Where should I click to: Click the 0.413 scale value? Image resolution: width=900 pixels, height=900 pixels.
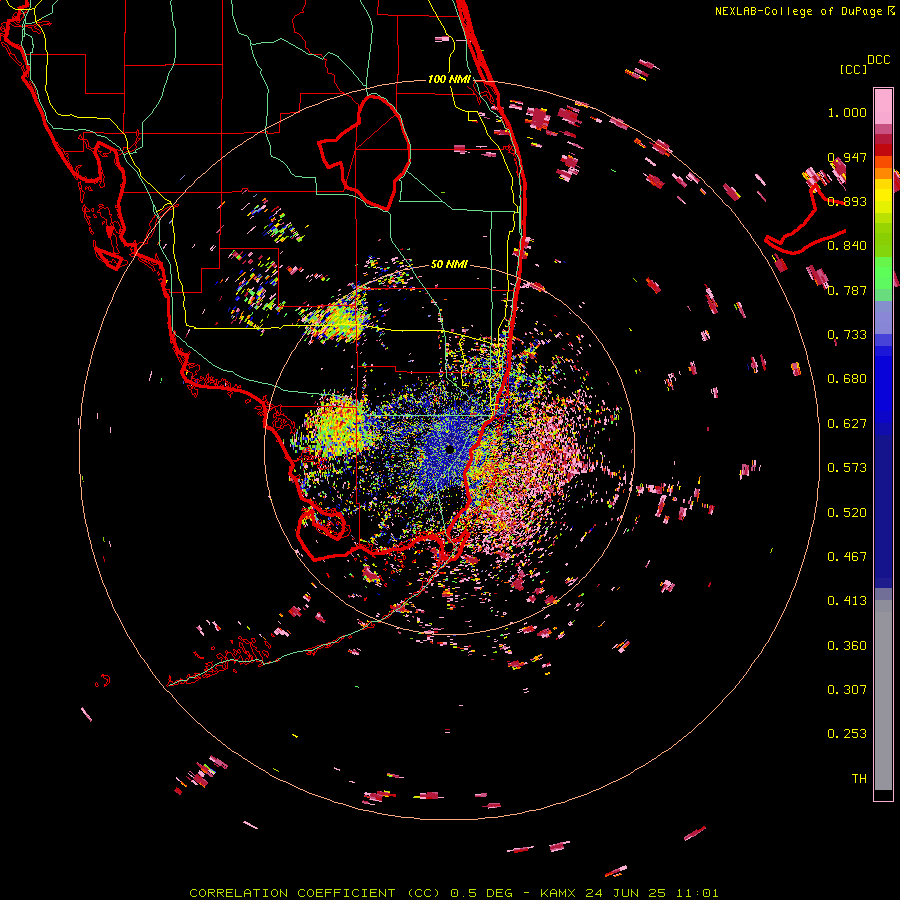pyautogui.click(x=847, y=601)
